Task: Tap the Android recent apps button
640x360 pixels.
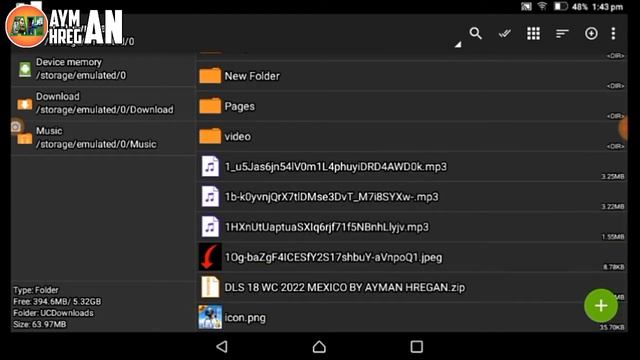Action: tap(416, 347)
